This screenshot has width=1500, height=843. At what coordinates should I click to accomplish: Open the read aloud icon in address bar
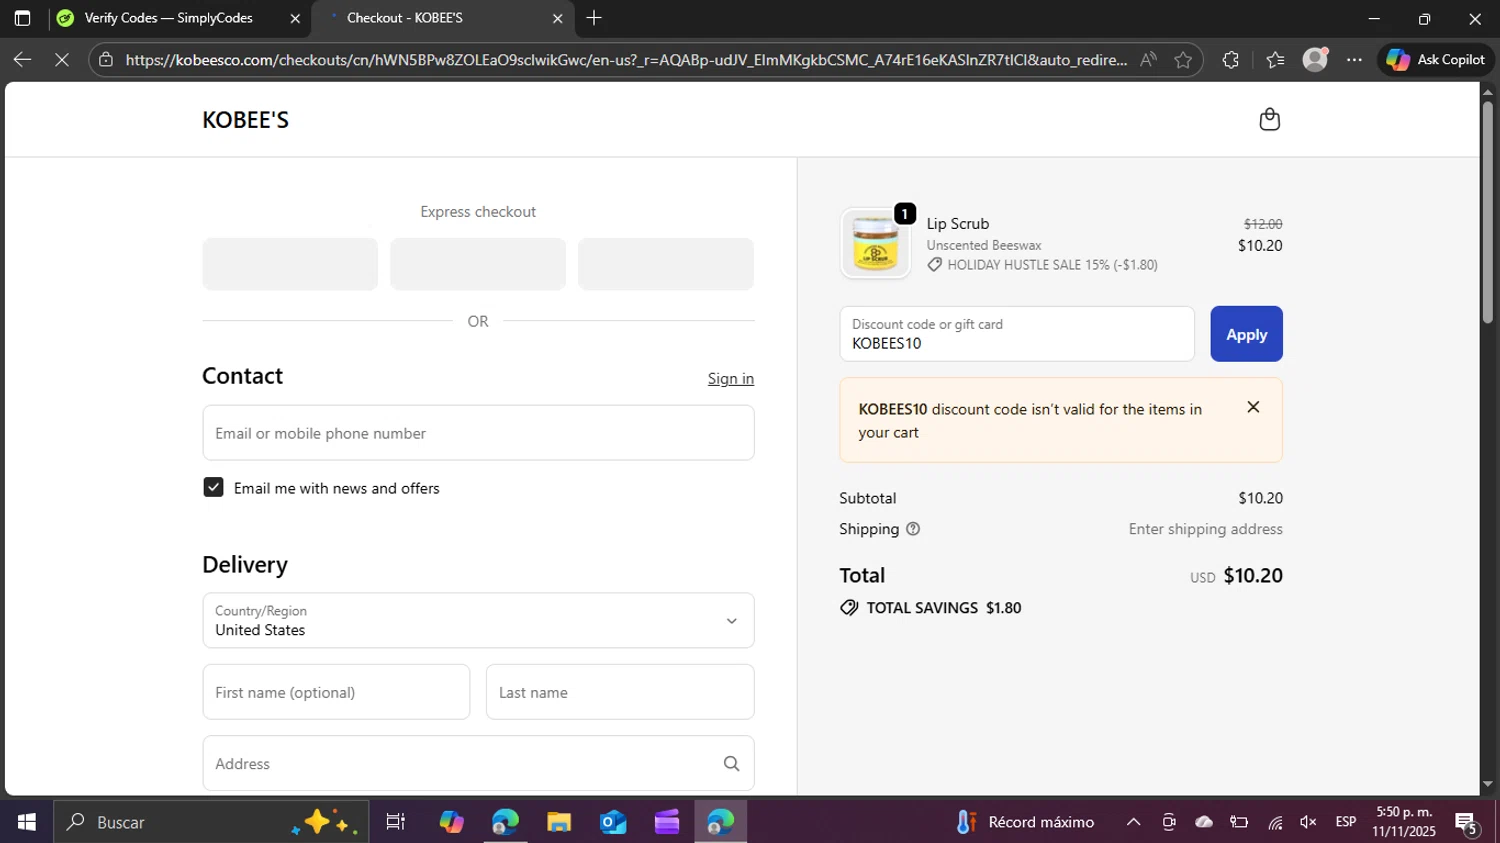[1148, 60]
